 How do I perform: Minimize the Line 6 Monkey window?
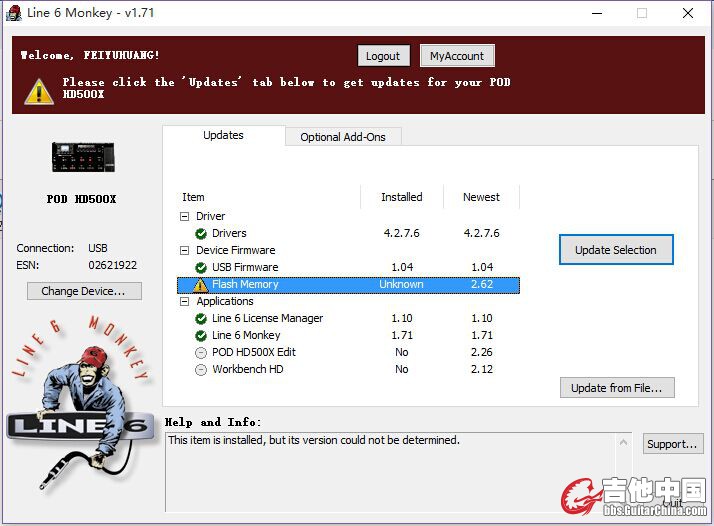coord(597,13)
